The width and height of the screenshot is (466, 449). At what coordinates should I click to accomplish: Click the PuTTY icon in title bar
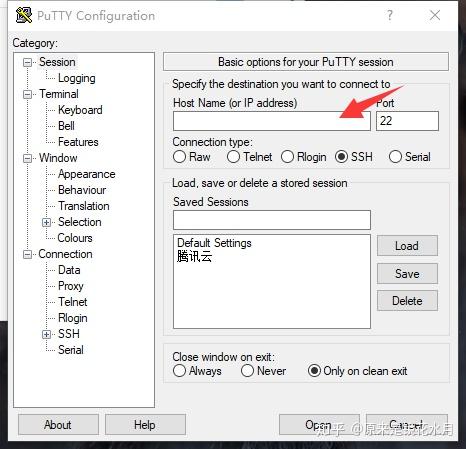tap(24, 15)
